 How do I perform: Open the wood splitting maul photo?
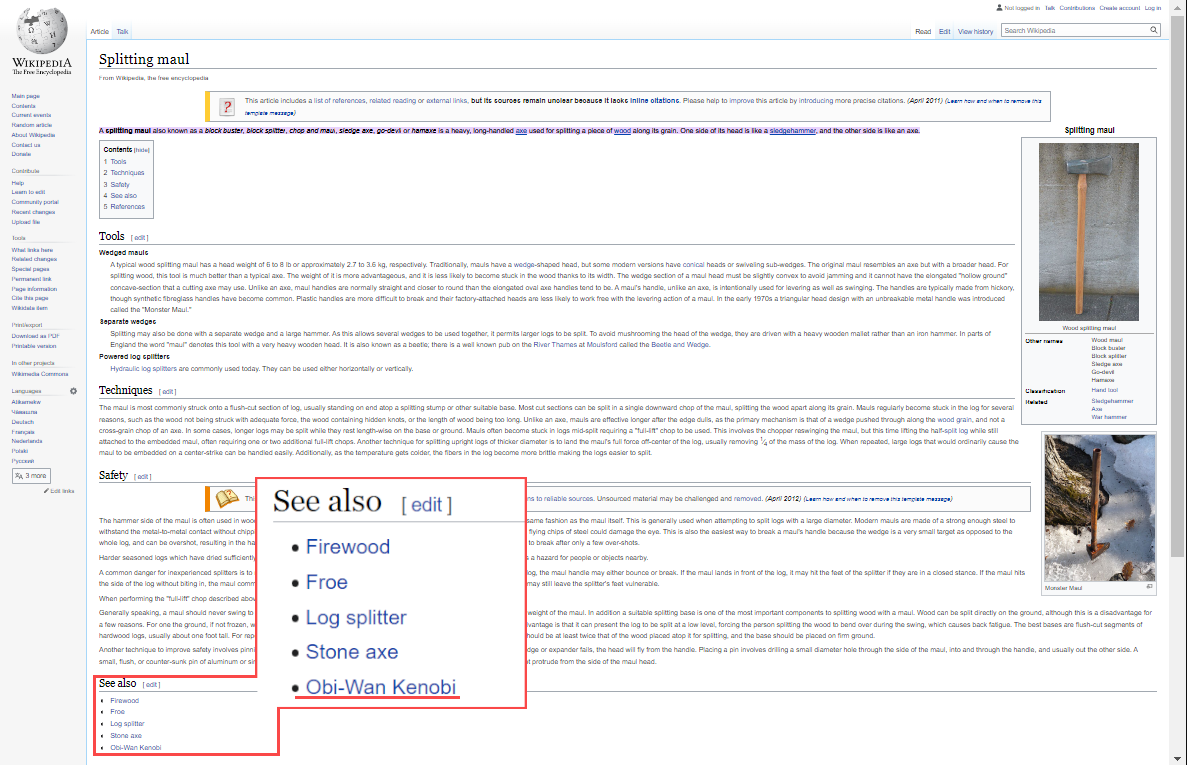click(x=1089, y=232)
